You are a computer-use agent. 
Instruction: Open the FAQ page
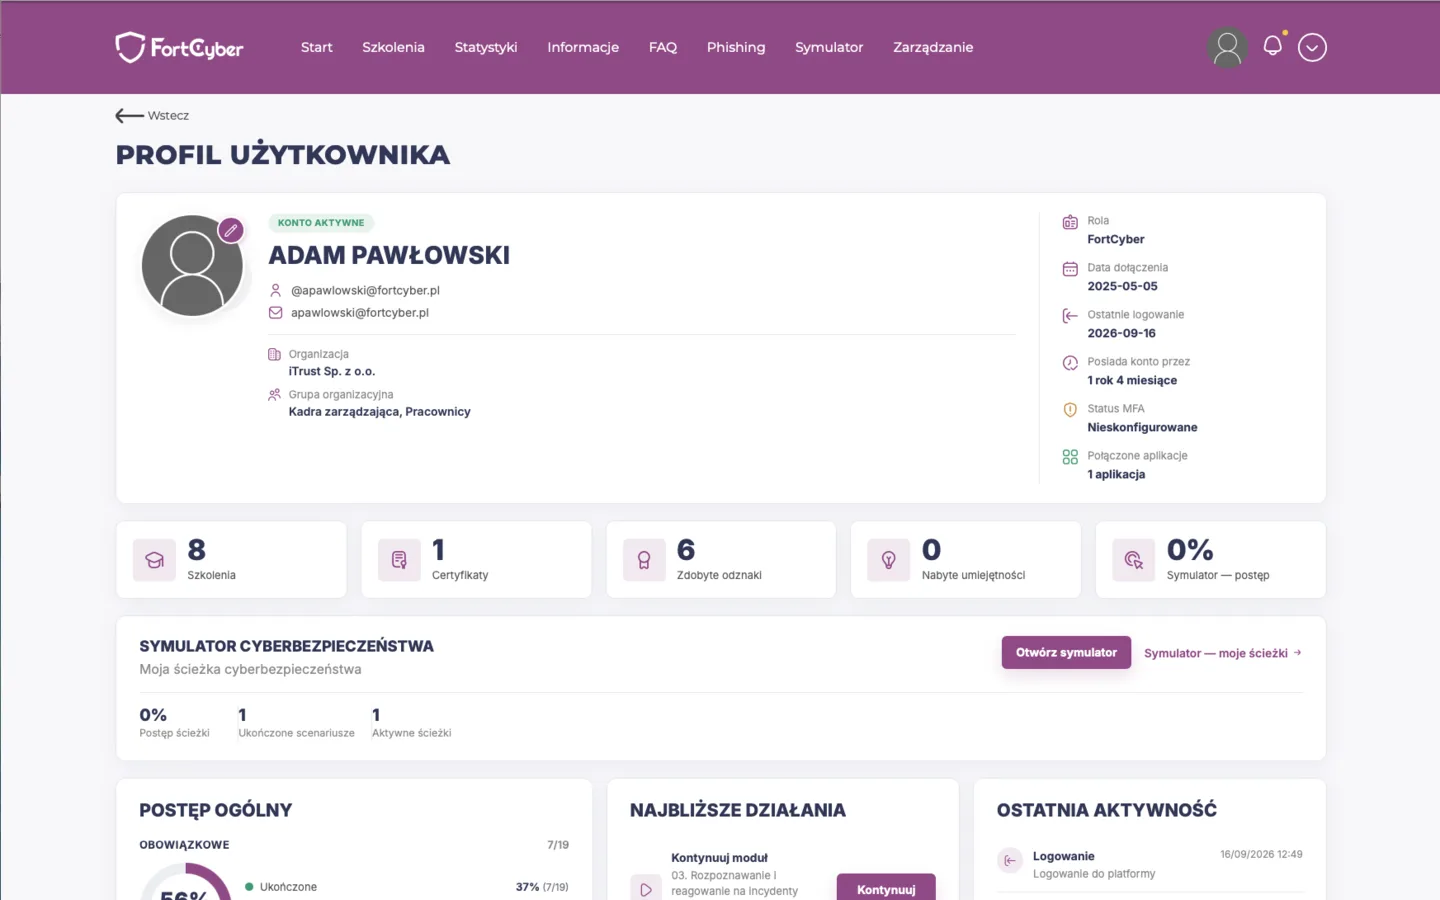pos(663,47)
